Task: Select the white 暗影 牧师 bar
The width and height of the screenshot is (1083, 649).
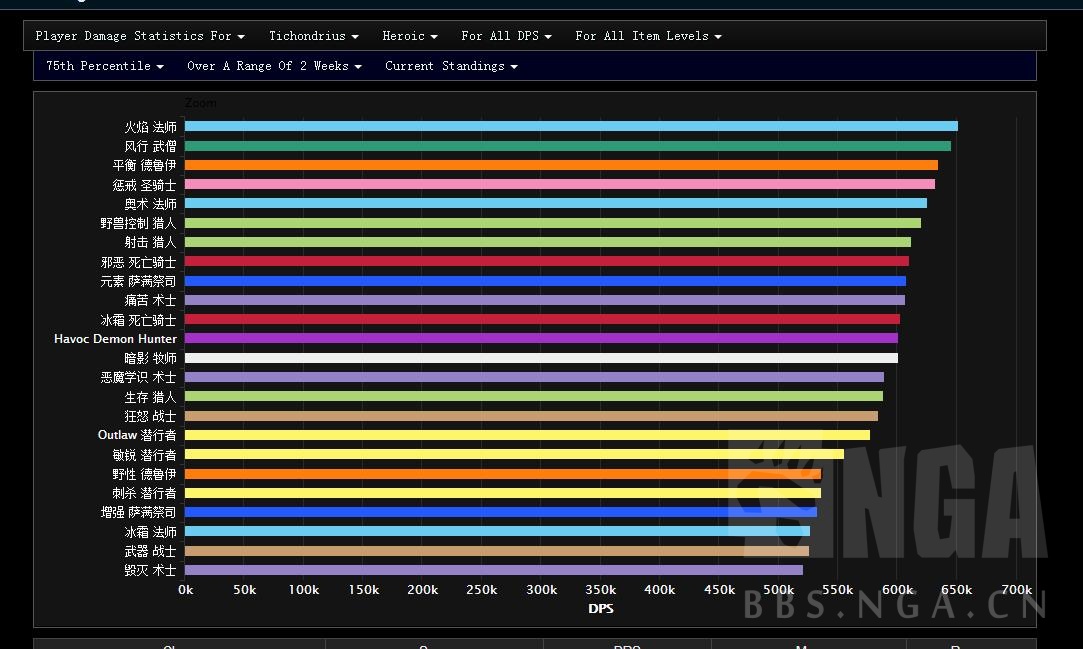Action: (541, 358)
